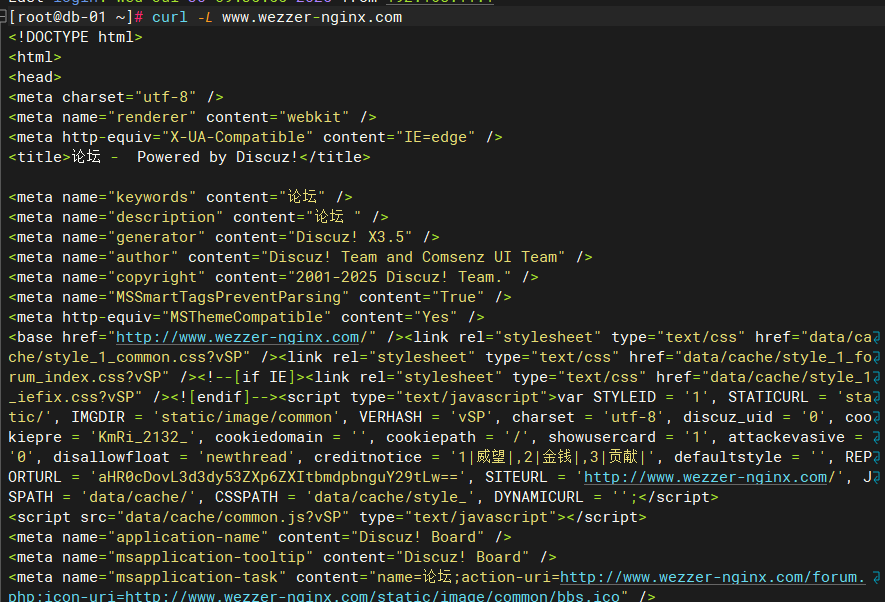The height and width of the screenshot is (602, 885).
Task: Click the "copyright" meta name
Action: [156, 277]
